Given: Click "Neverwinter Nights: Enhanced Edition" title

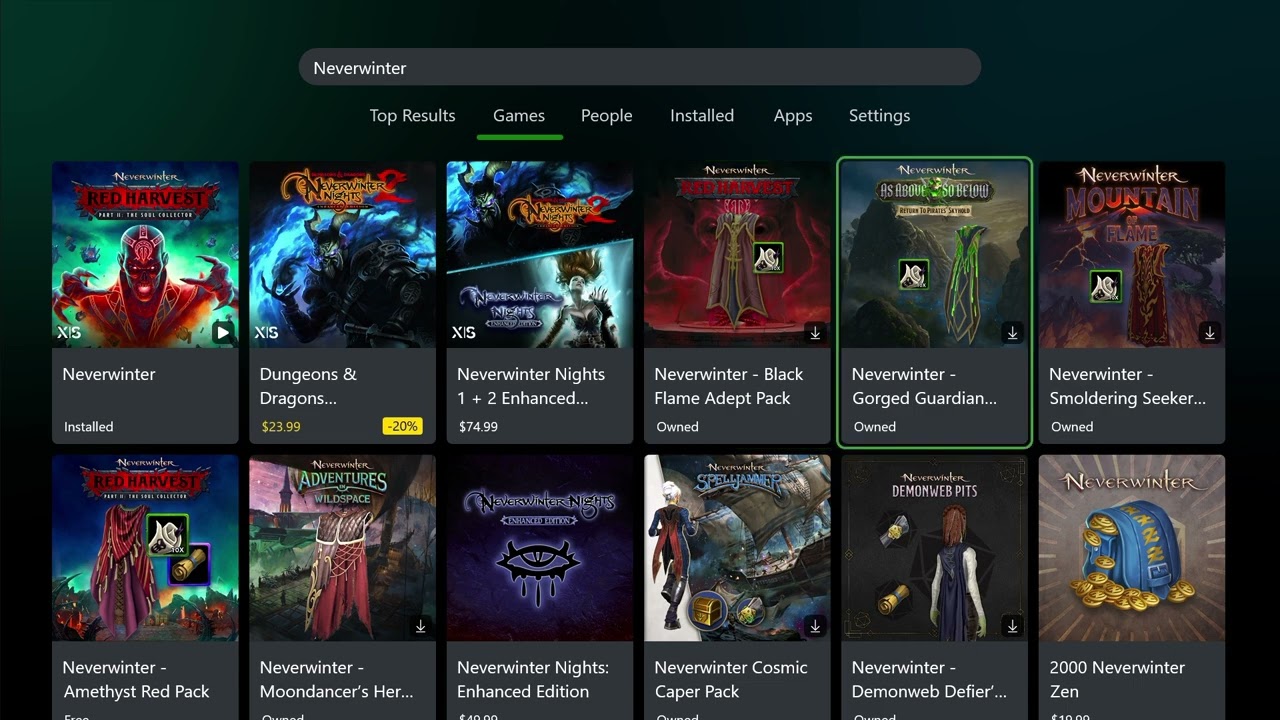Looking at the screenshot, I should tap(533, 679).
